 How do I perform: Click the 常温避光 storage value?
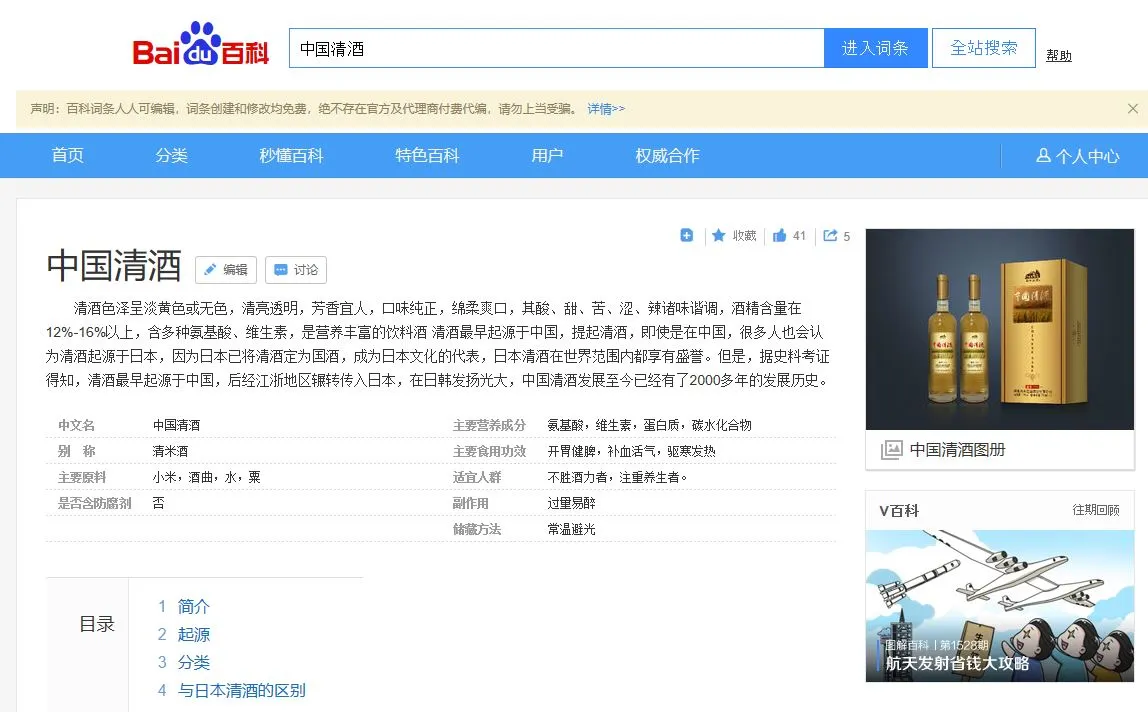[x=571, y=530]
